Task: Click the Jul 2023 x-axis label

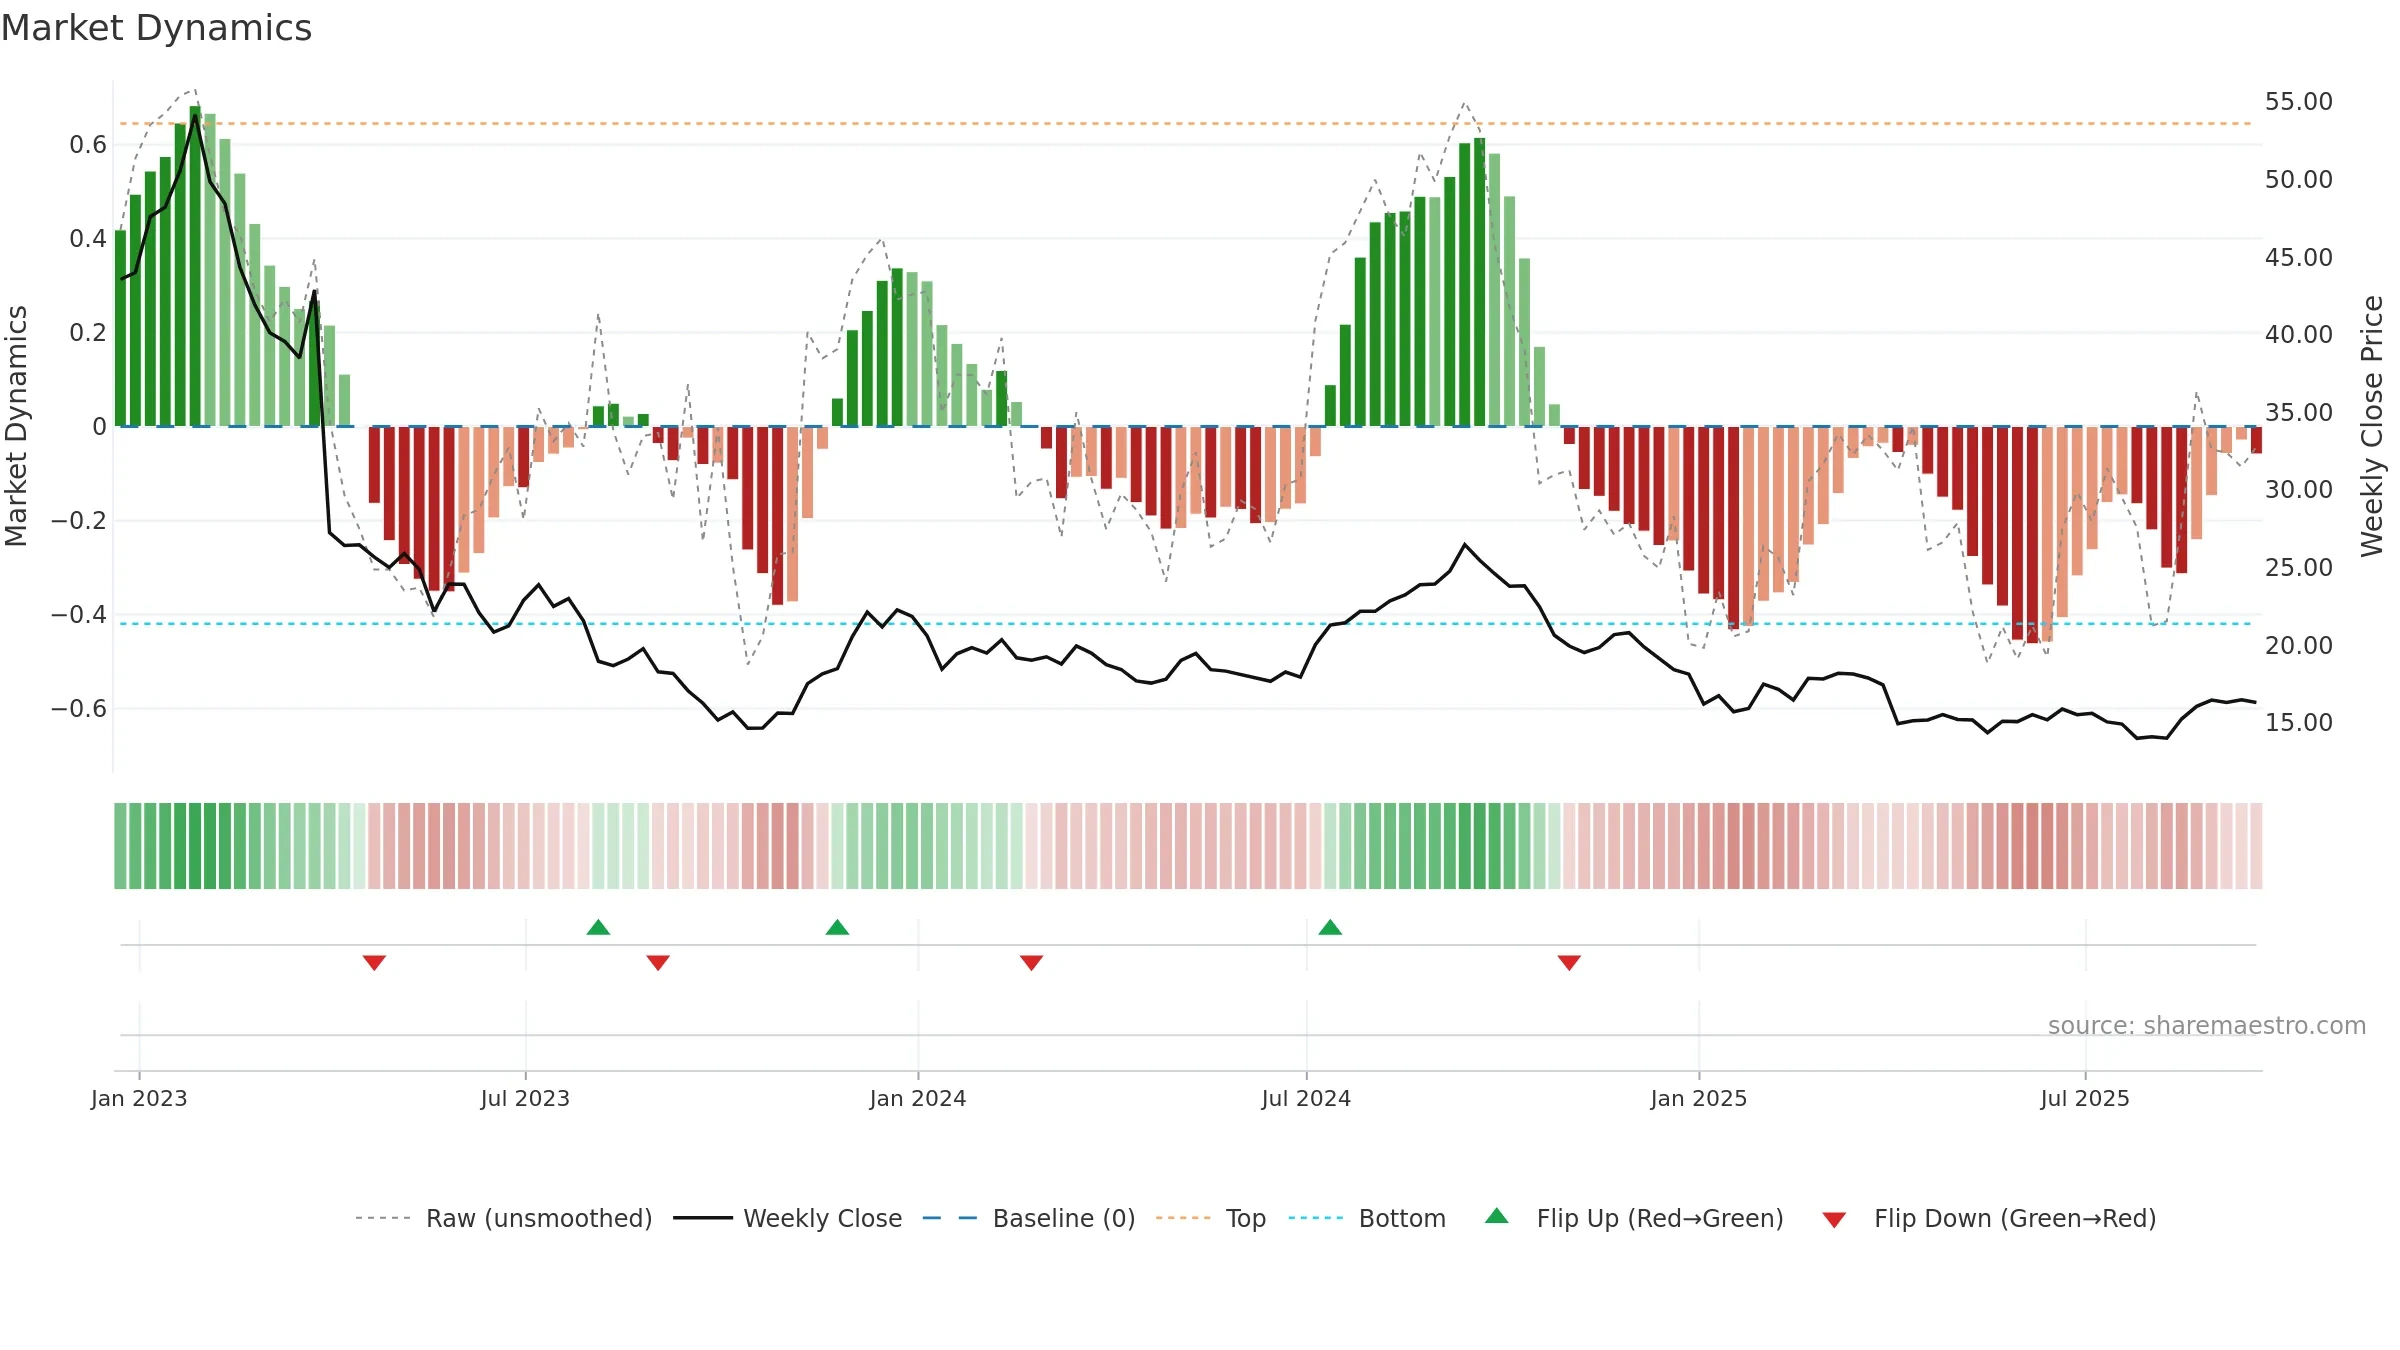Action: tap(525, 1098)
